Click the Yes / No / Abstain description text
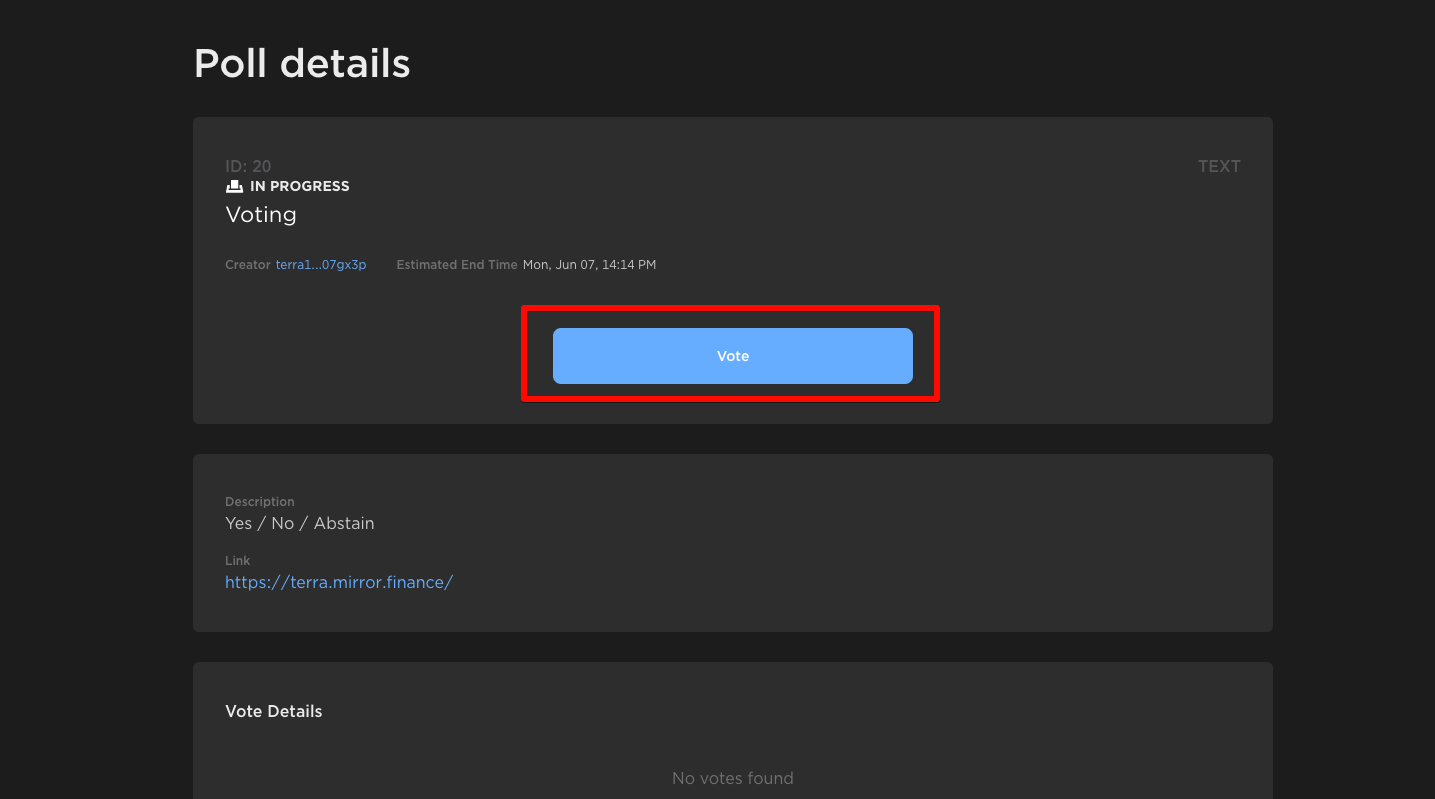 point(299,523)
